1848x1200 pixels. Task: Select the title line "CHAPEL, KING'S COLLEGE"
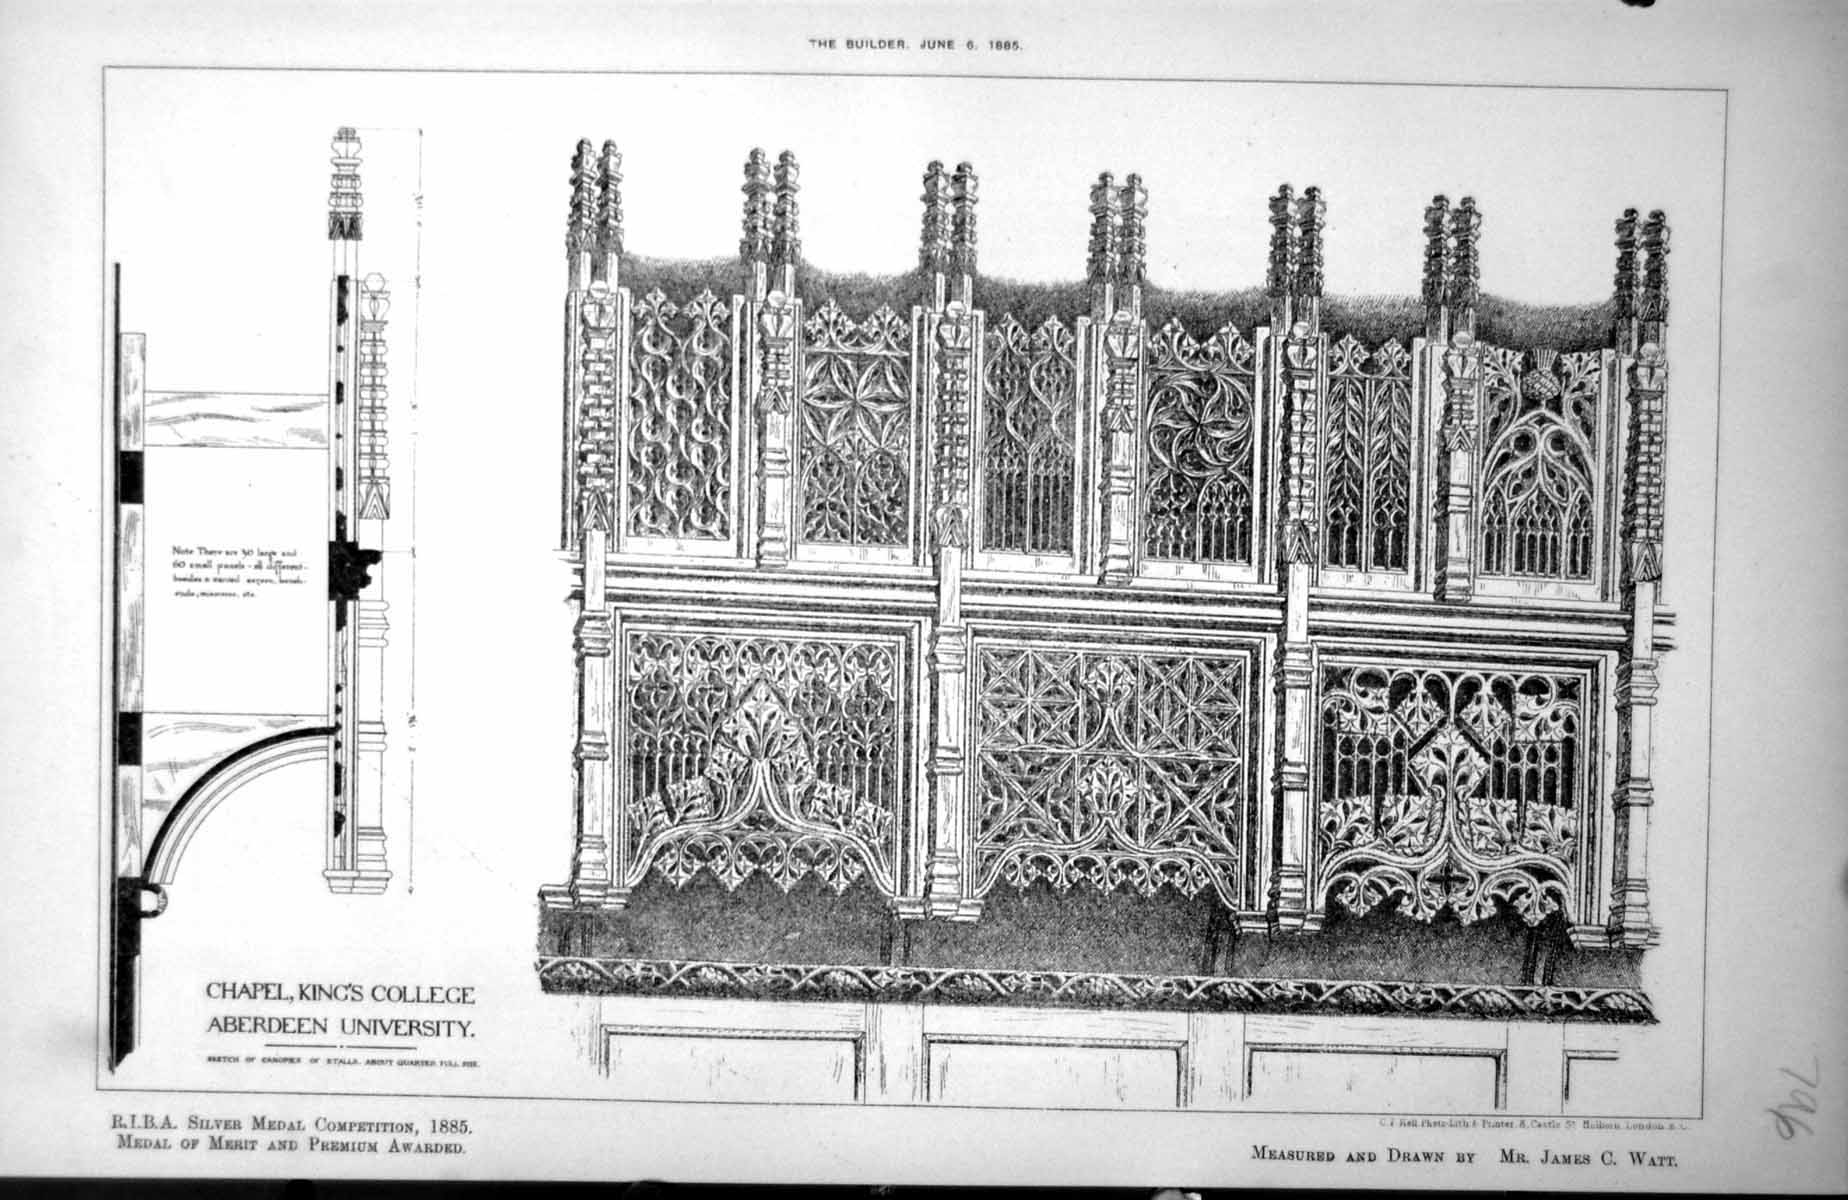(x=340, y=994)
